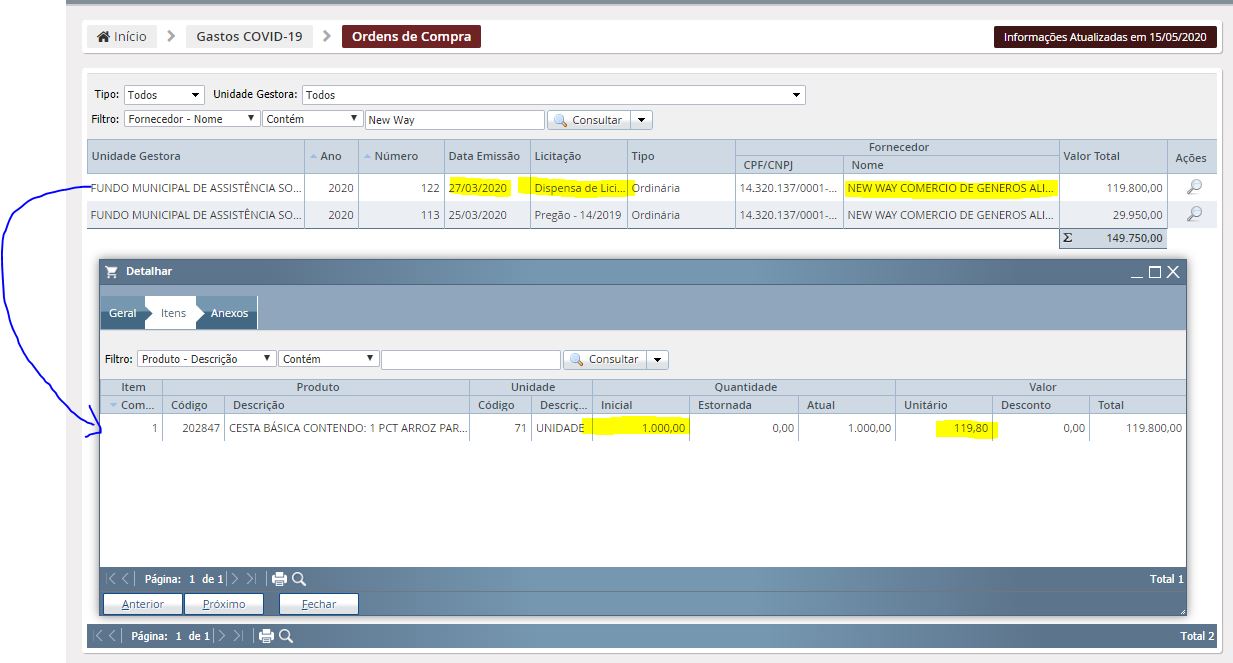
Task: Sort by the Número column header
Action: pyautogui.click(x=401, y=156)
